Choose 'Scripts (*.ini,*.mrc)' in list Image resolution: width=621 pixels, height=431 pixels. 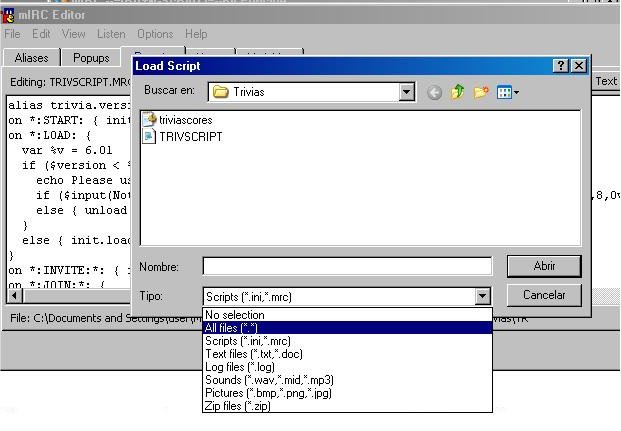347,341
